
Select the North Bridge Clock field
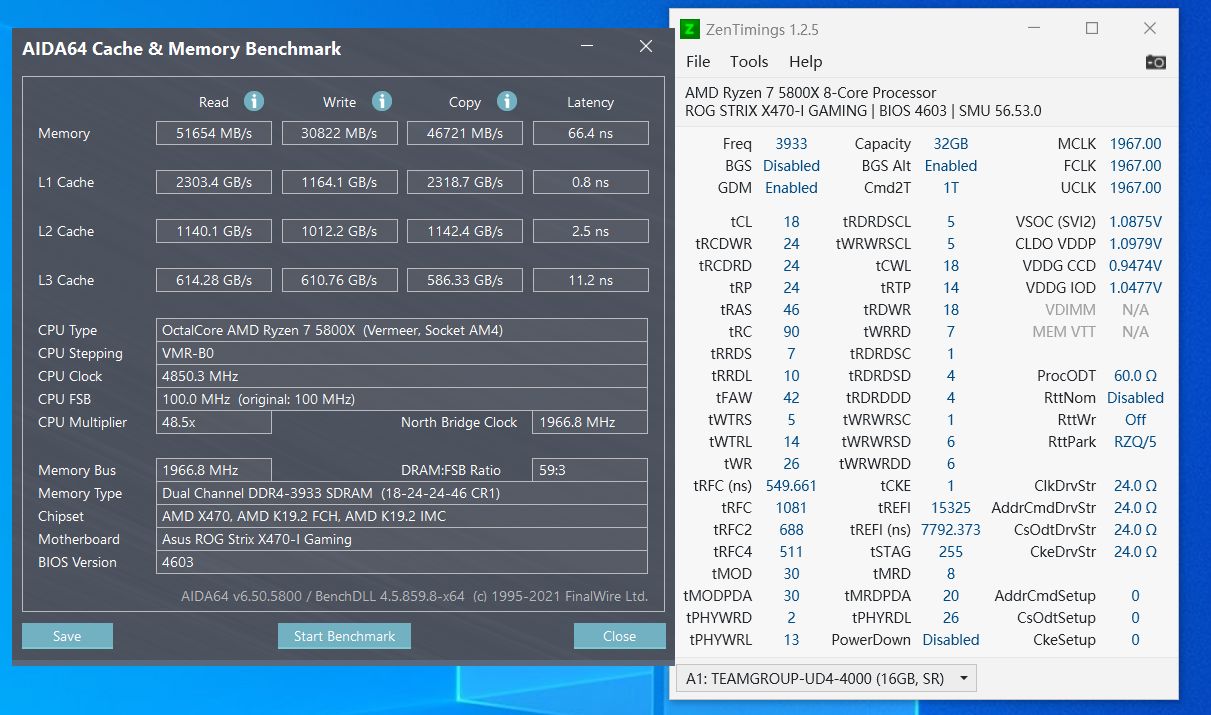[x=590, y=422]
